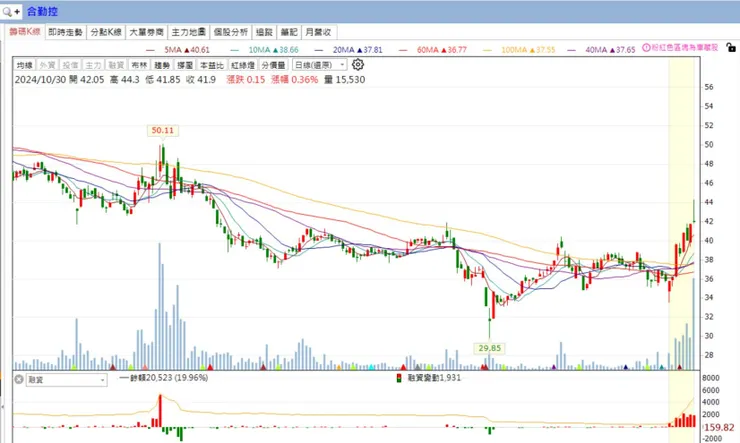Toggle the 均線 overlay button
740x443 pixels.
click(x=25, y=65)
